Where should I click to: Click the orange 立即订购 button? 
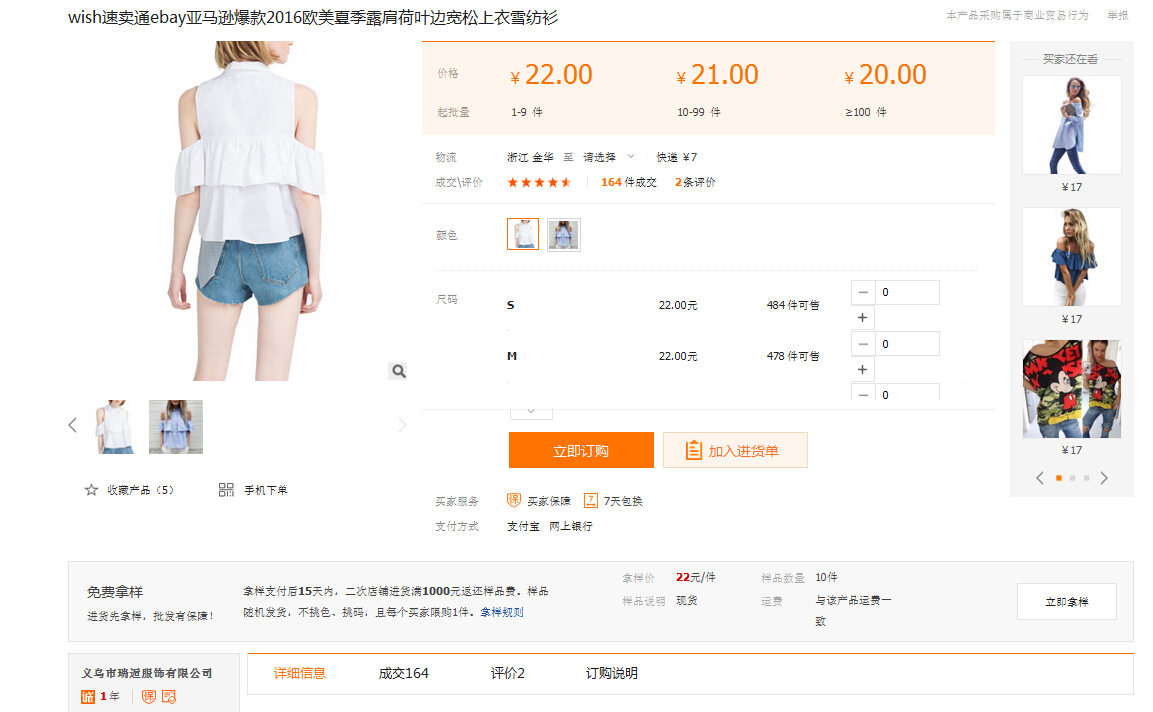581,450
